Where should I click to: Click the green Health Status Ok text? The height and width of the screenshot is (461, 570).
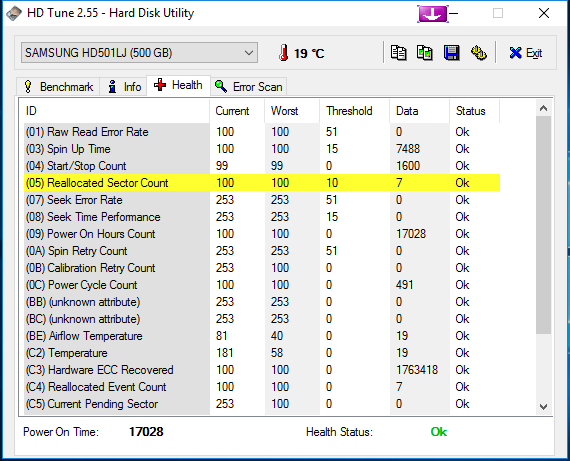click(x=439, y=432)
